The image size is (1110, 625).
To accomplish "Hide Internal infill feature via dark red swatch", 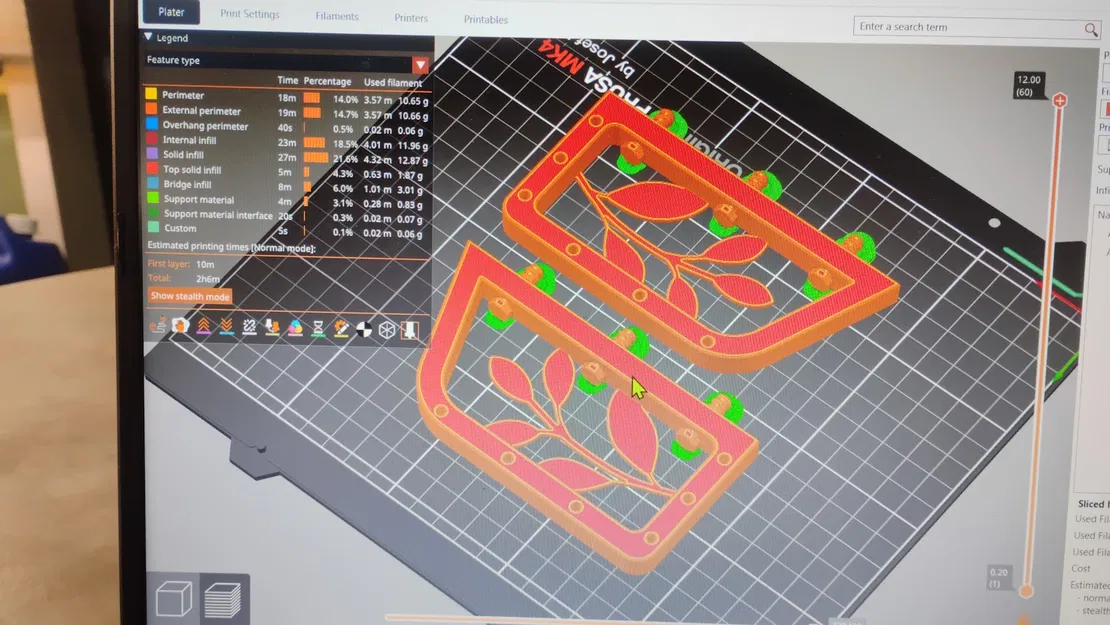I will click(151, 139).
